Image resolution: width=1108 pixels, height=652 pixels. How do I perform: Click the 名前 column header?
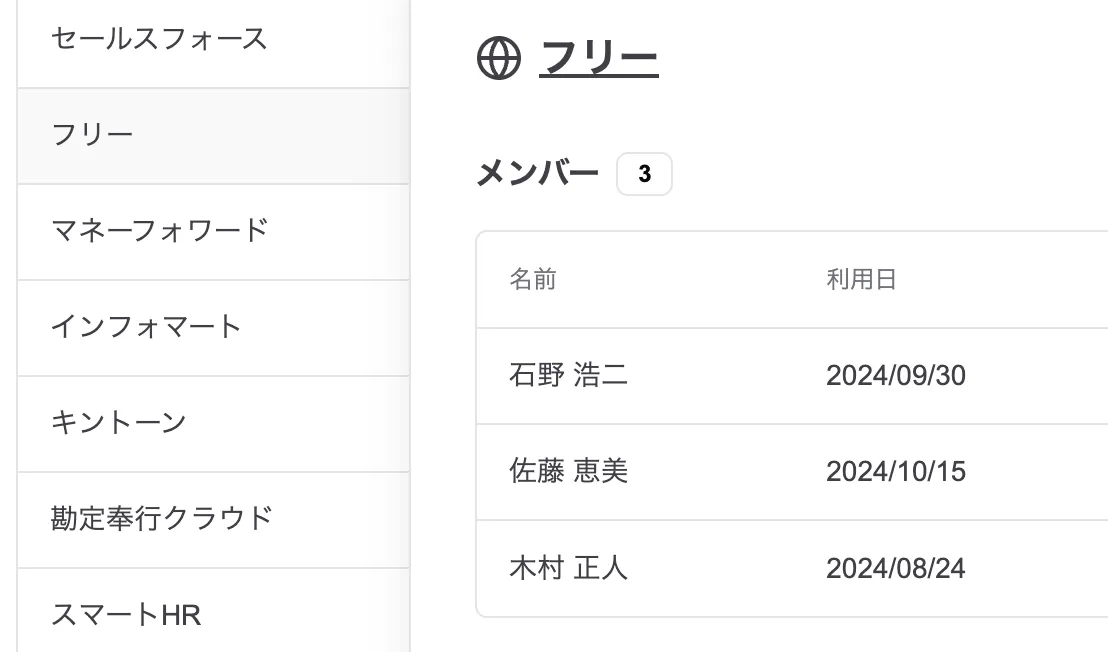[533, 280]
